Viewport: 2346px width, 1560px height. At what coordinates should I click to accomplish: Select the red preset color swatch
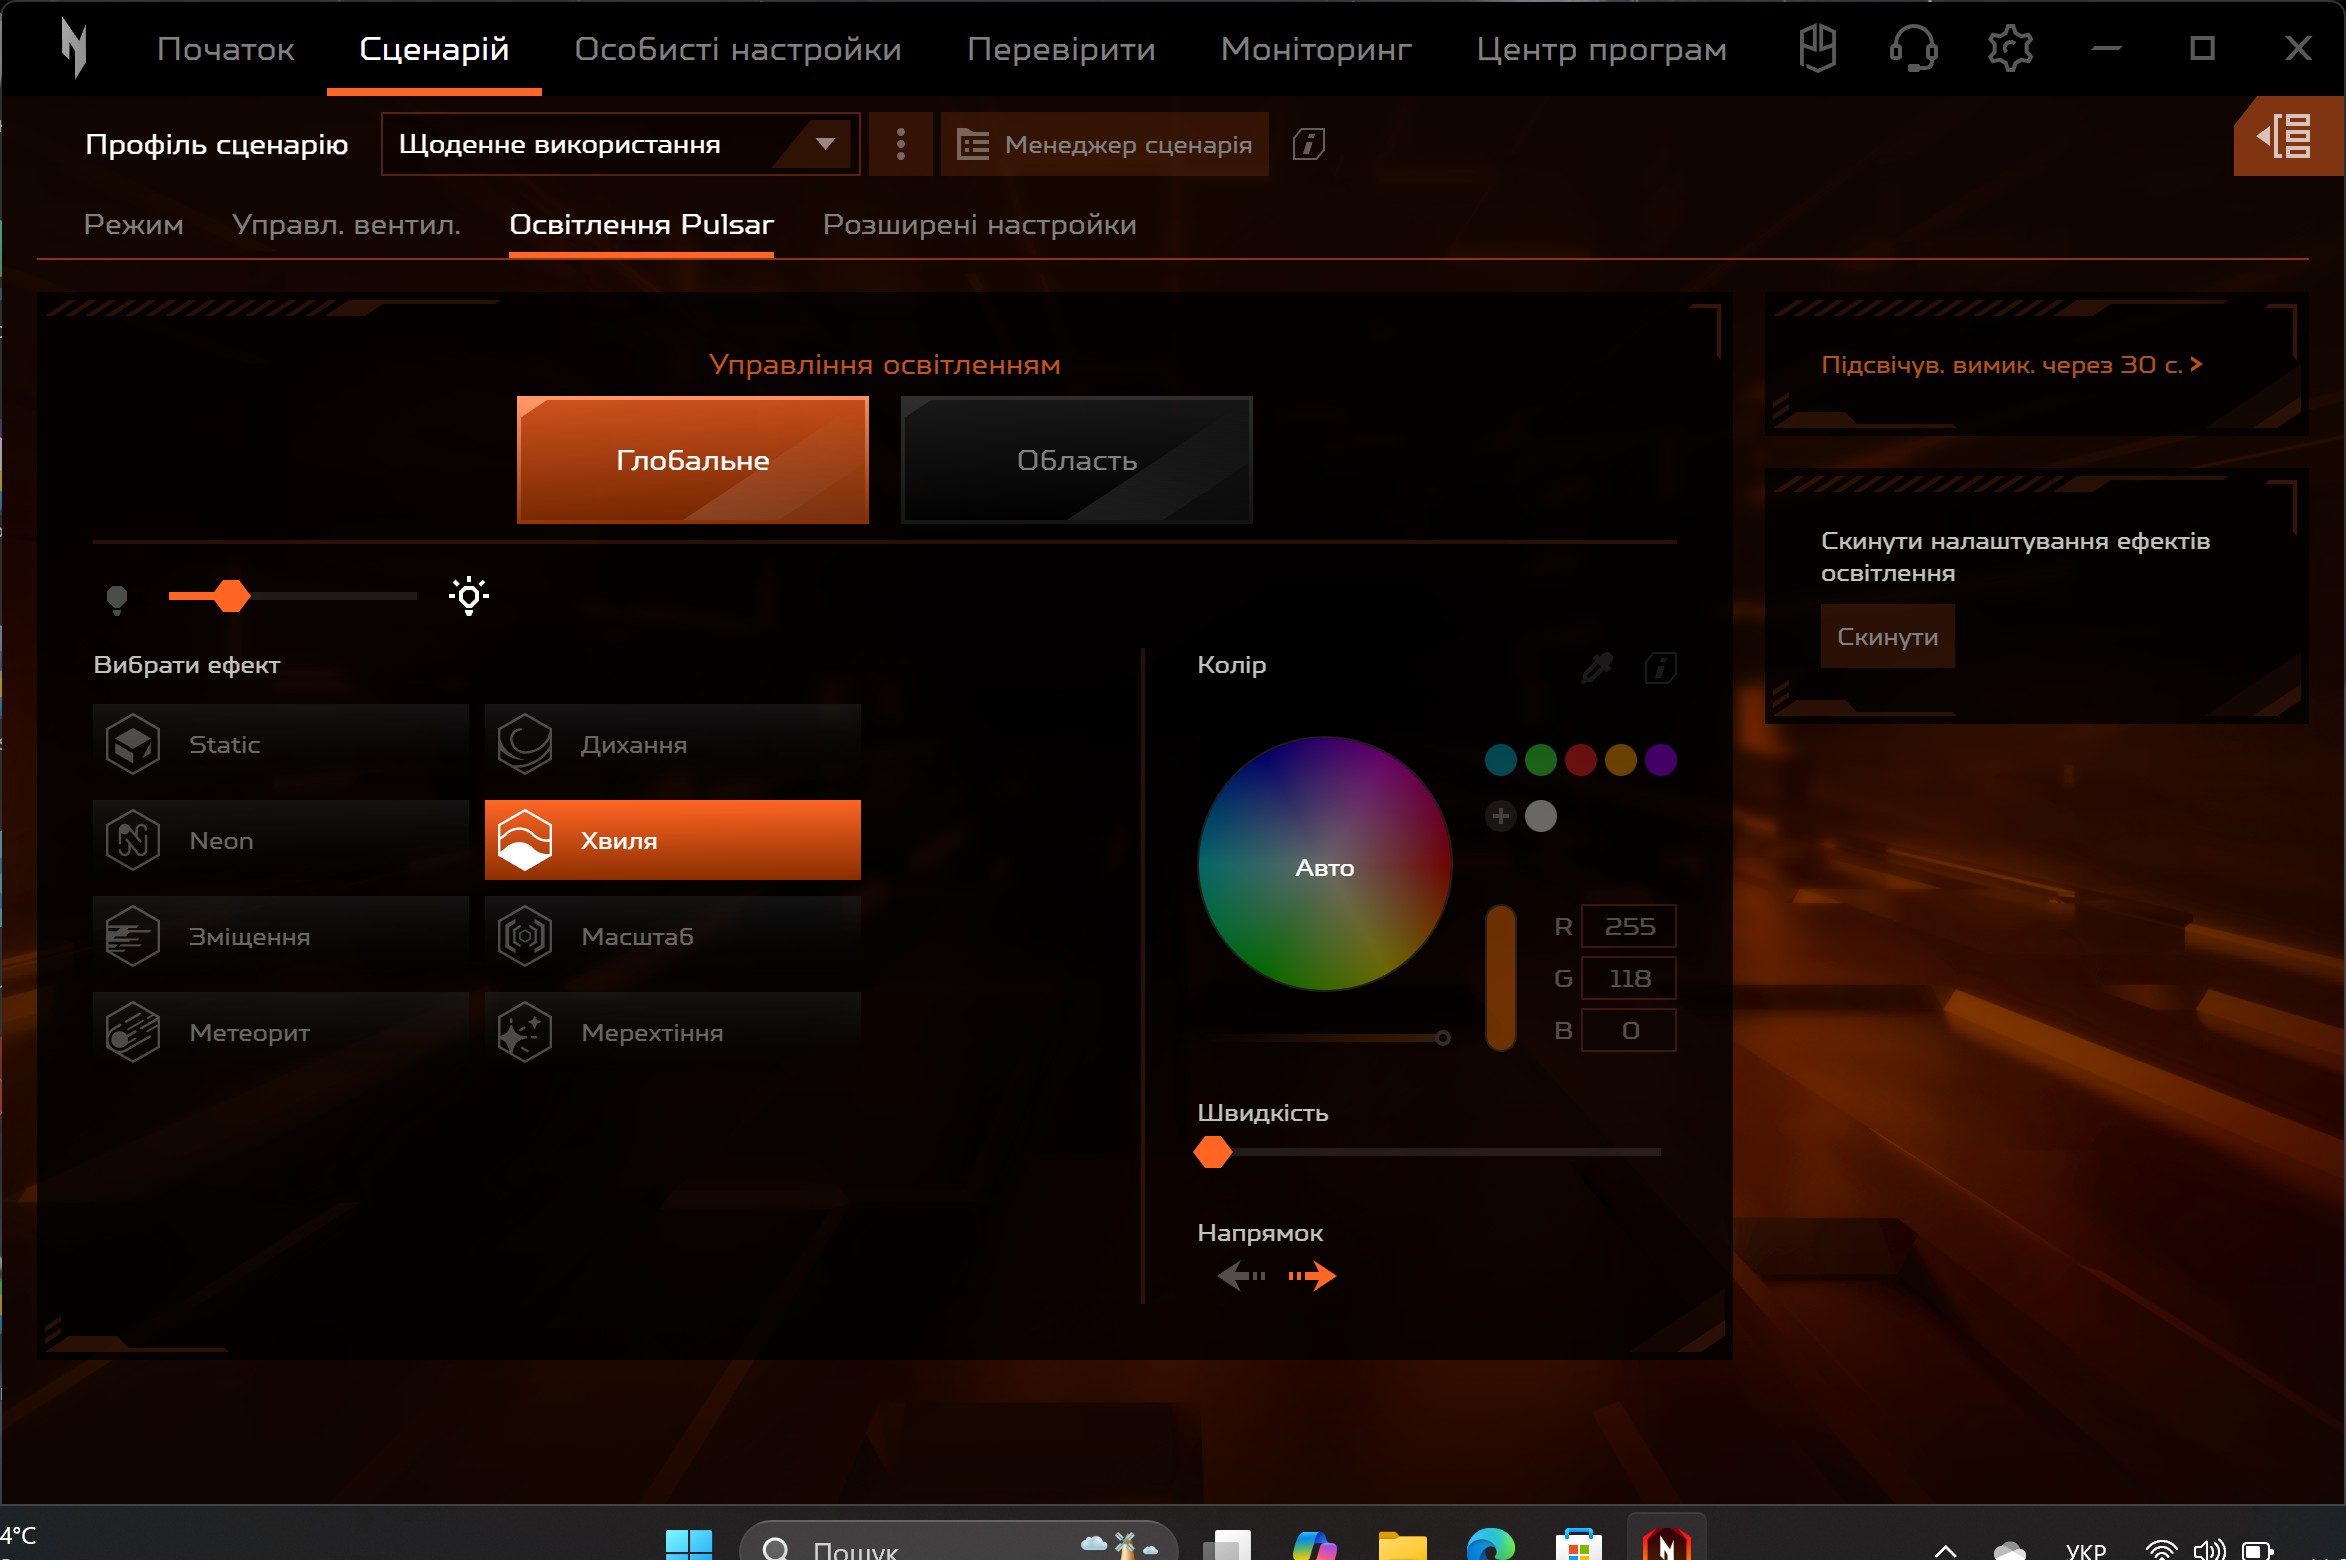pos(1580,760)
